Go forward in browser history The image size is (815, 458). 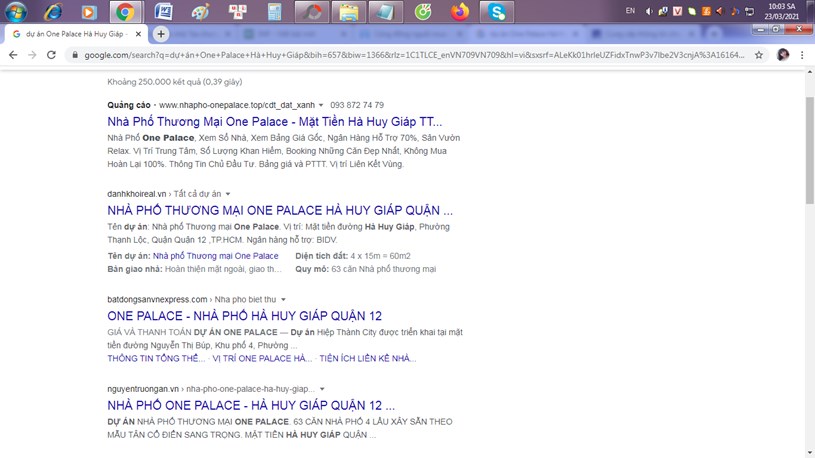point(32,55)
